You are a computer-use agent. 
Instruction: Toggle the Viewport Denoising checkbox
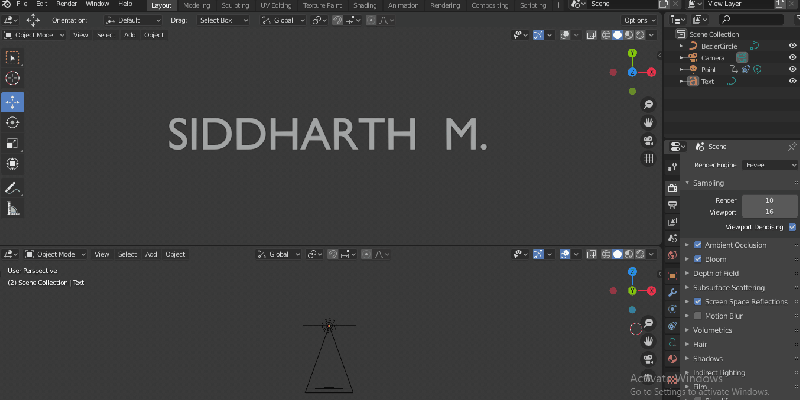pos(792,227)
